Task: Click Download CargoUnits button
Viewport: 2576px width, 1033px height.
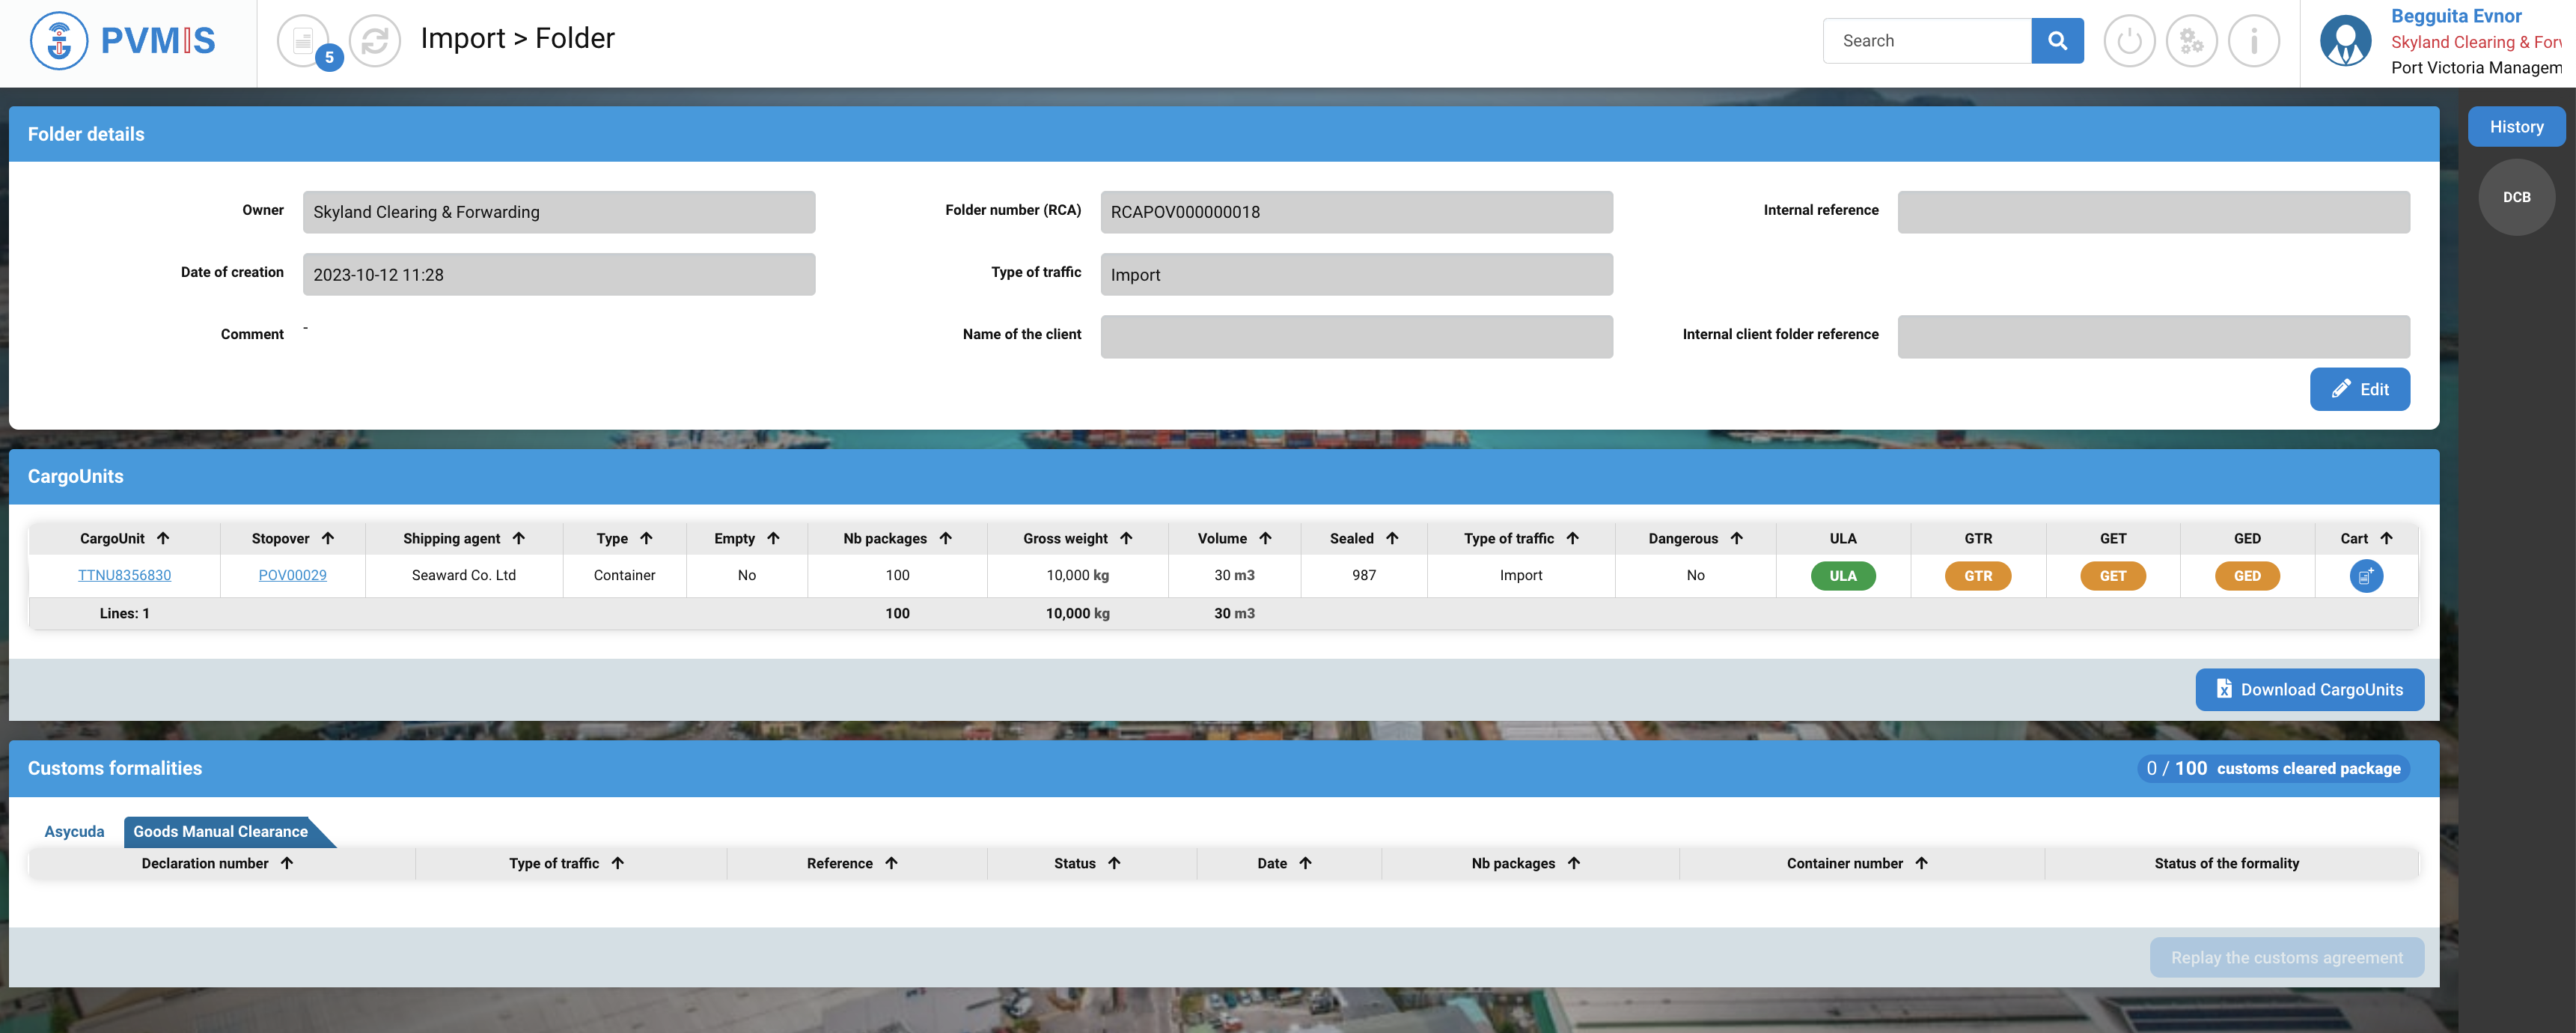Action: pos(2309,689)
